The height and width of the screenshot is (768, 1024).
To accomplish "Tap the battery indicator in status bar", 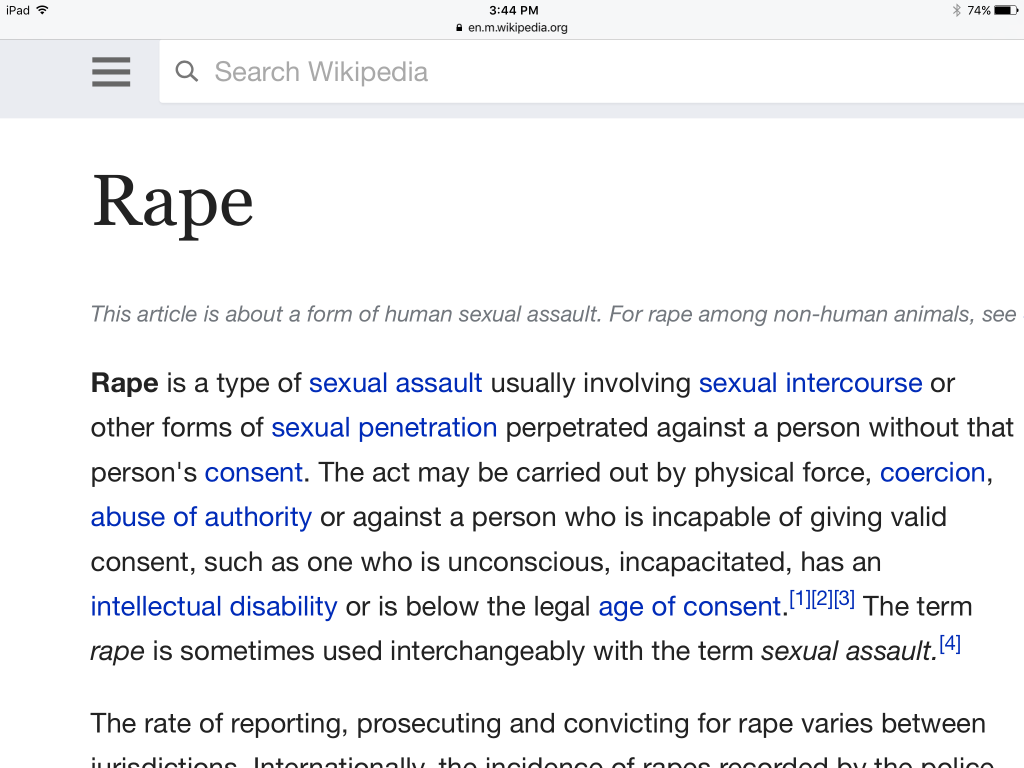I will pos(1006,10).
